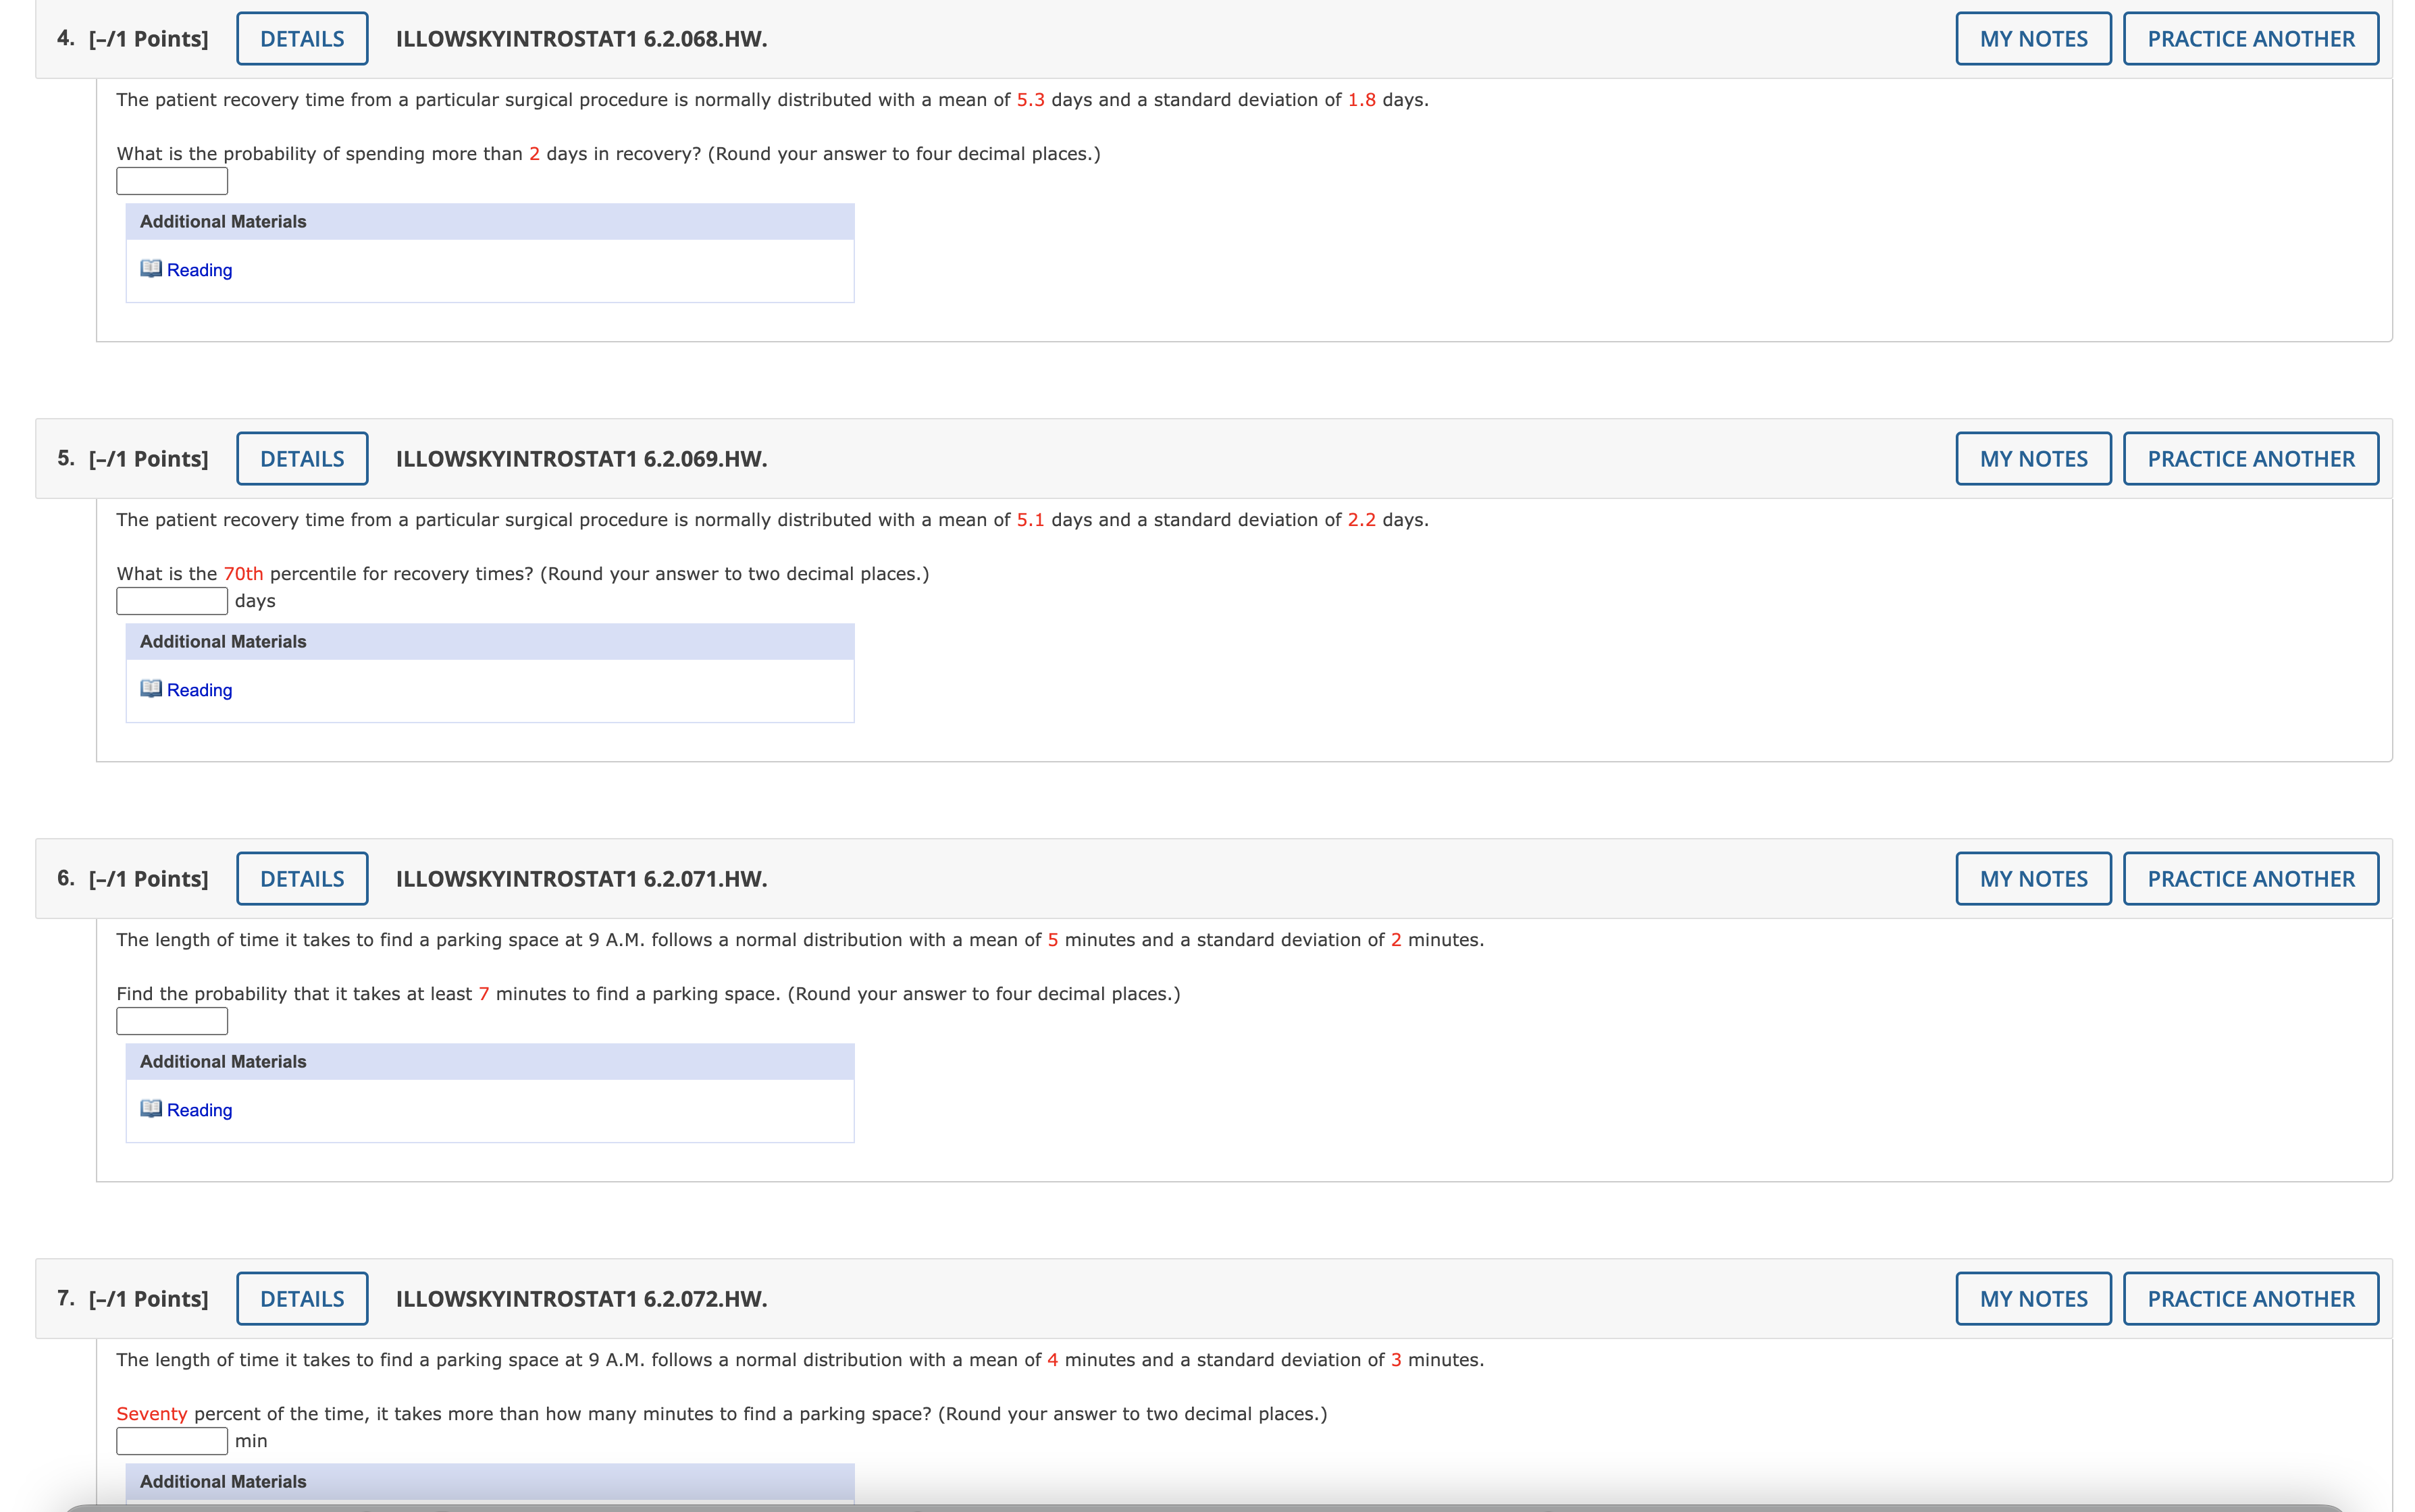2415x1512 pixels.
Task: Expand DETAILS for question 4
Action: [302, 39]
